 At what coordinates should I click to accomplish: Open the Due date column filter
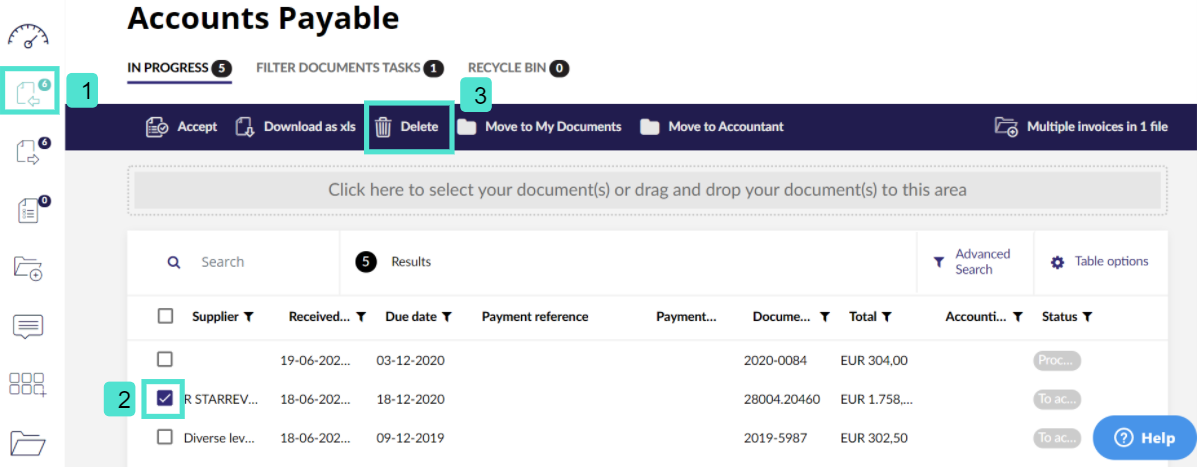pyautogui.click(x=447, y=317)
